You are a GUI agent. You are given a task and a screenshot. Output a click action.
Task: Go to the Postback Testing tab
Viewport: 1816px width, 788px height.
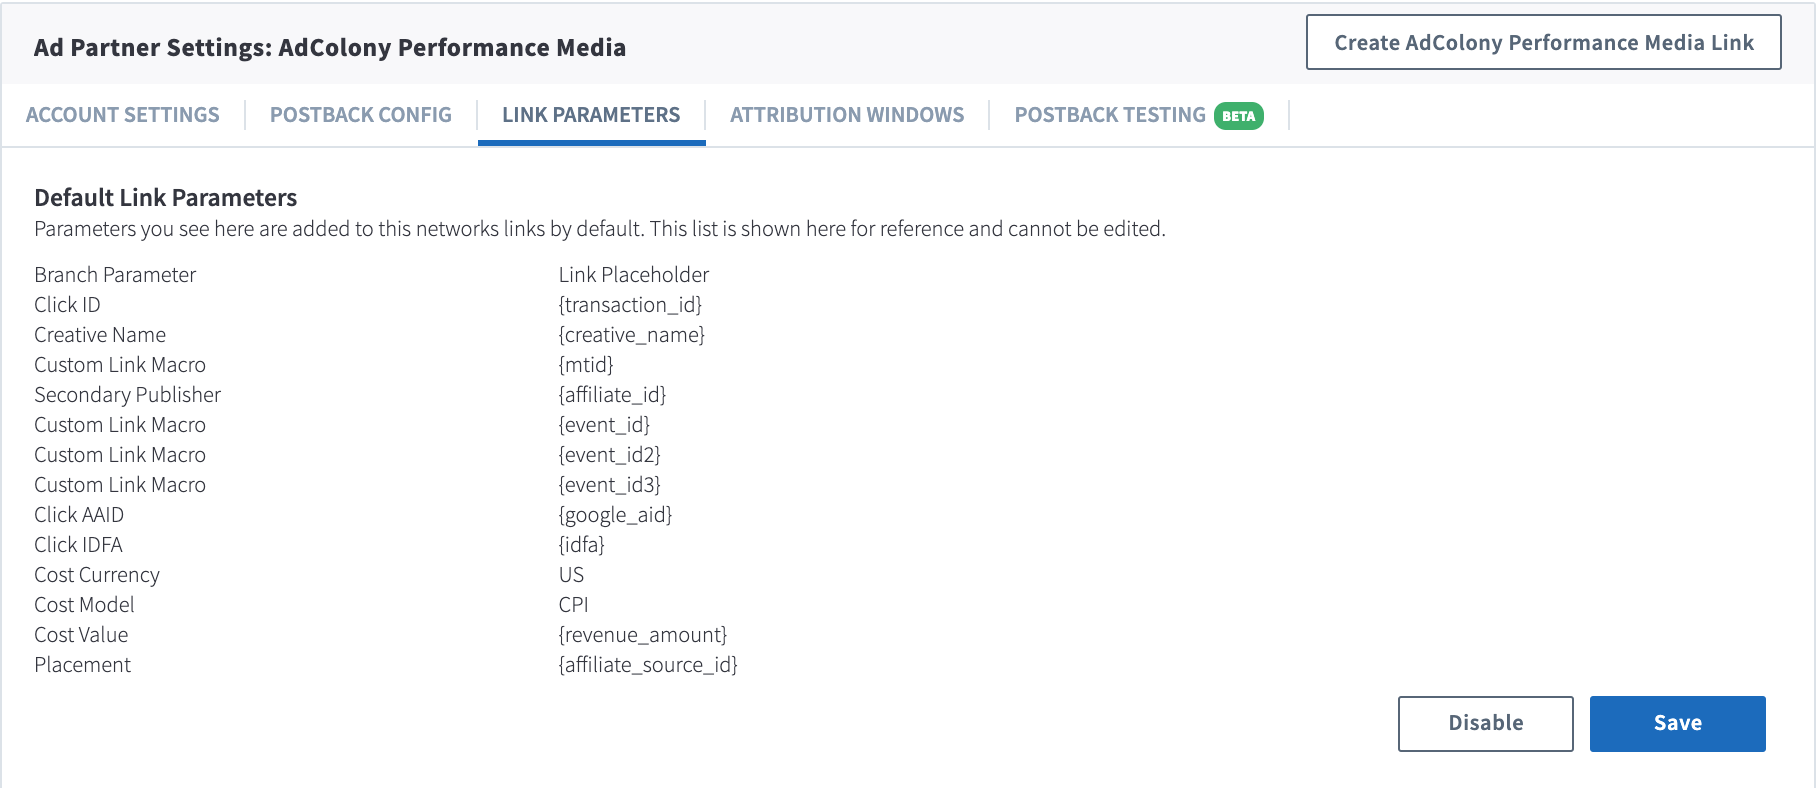pos(1110,115)
